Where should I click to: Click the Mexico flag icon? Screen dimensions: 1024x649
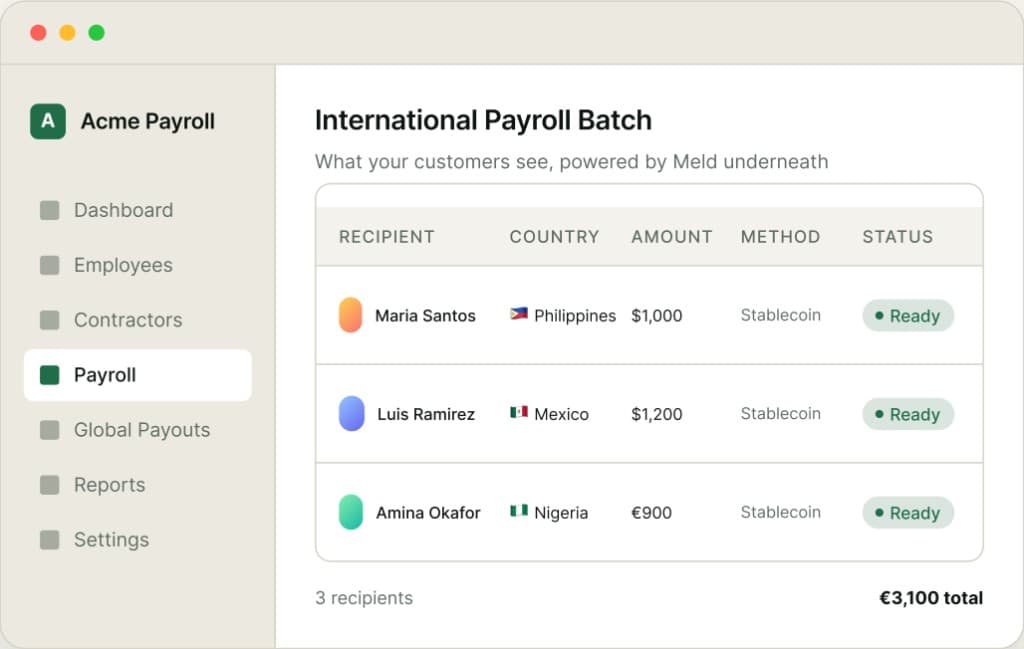click(519, 413)
